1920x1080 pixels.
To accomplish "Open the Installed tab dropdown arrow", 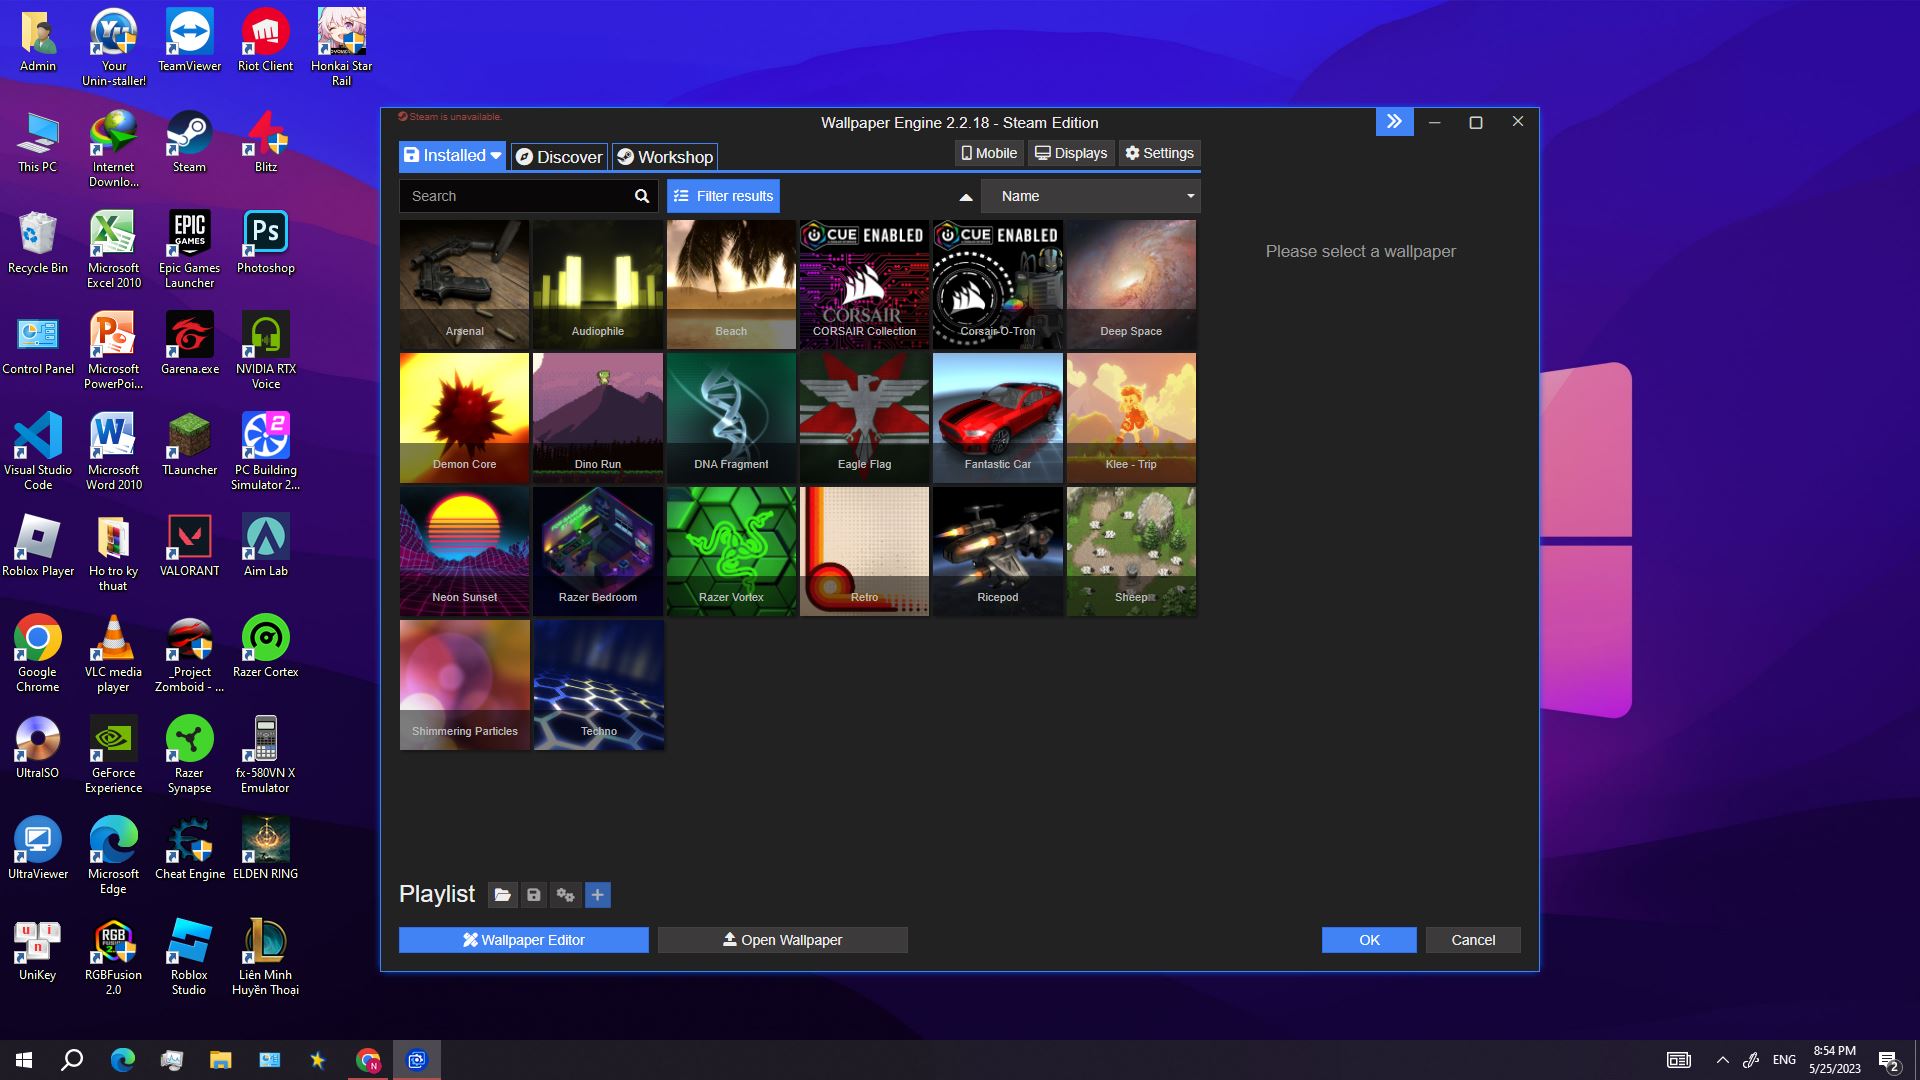I will (496, 156).
